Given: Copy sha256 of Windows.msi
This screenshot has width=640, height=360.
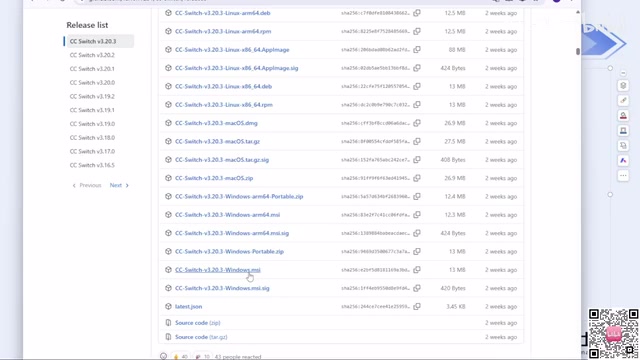Looking at the screenshot, I should 417,270.
